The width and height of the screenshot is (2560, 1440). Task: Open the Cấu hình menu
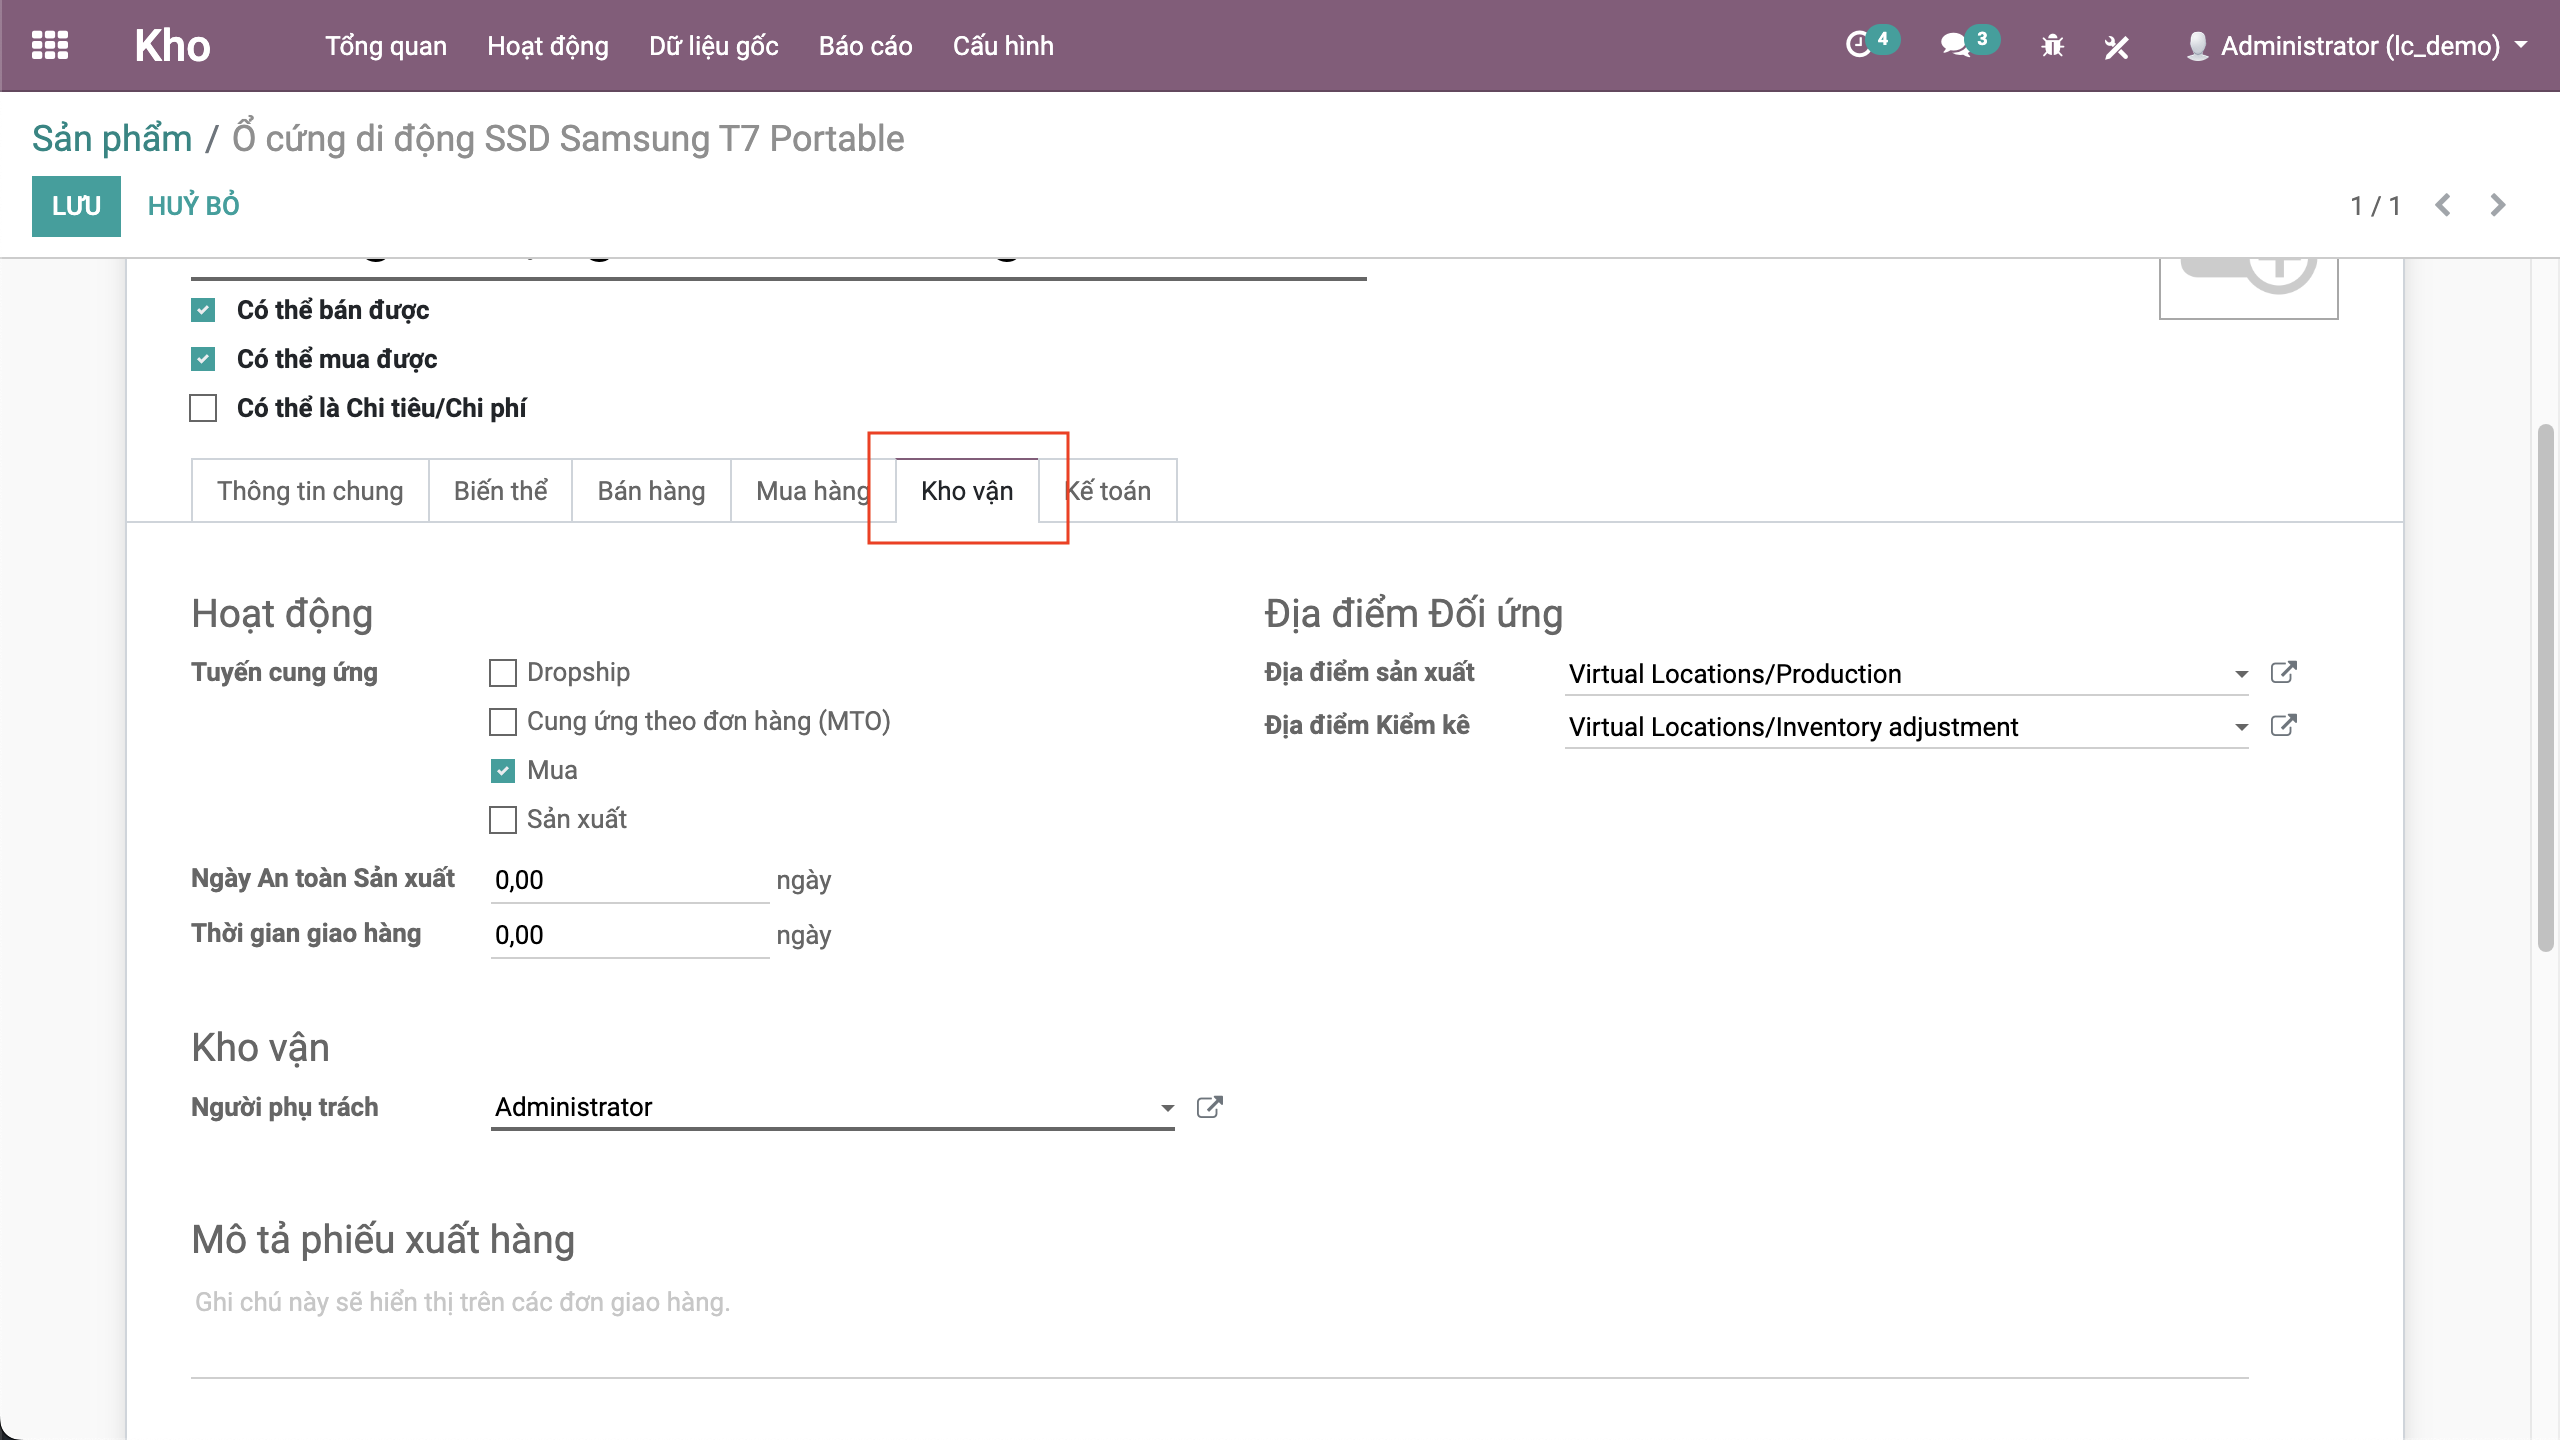1002,46
